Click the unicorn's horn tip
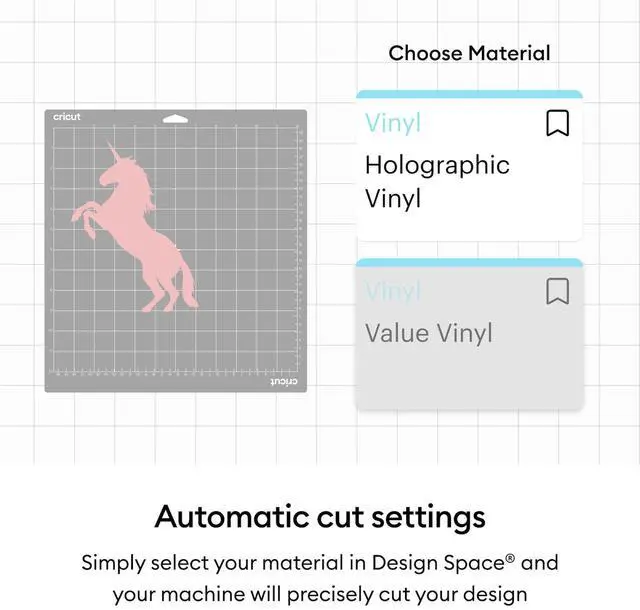Viewport: 640px width, 610px height. pyautogui.click(x=109, y=143)
